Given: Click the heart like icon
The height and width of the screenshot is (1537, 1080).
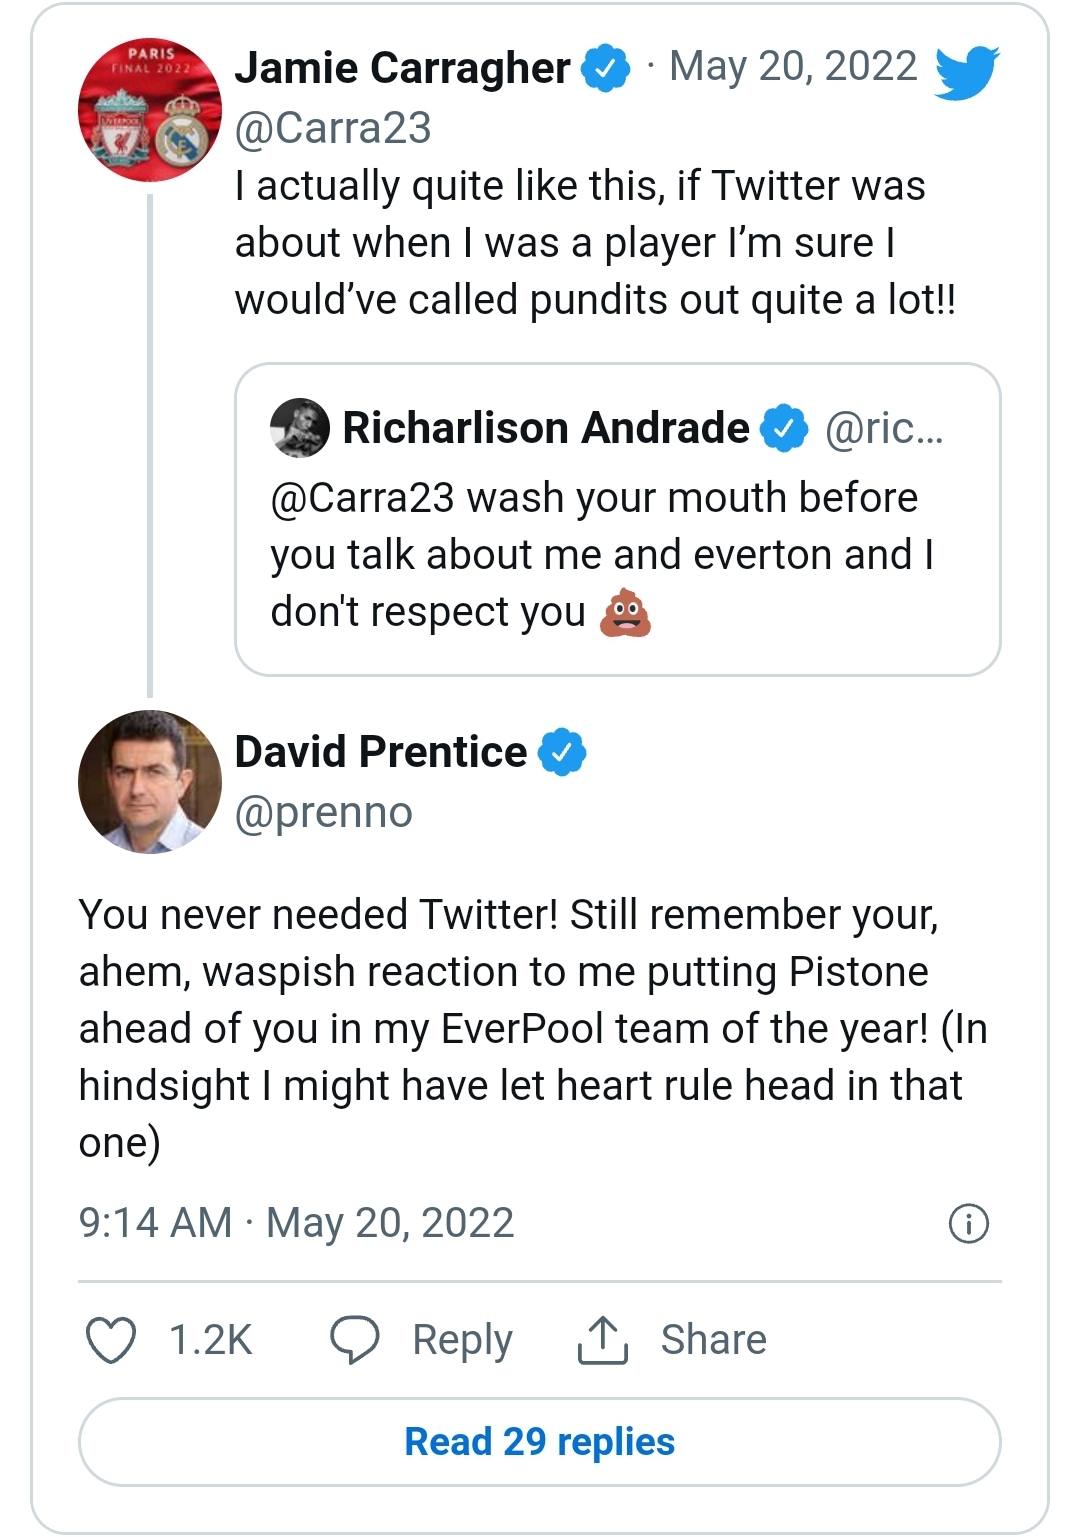Looking at the screenshot, I should coord(111,1340).
